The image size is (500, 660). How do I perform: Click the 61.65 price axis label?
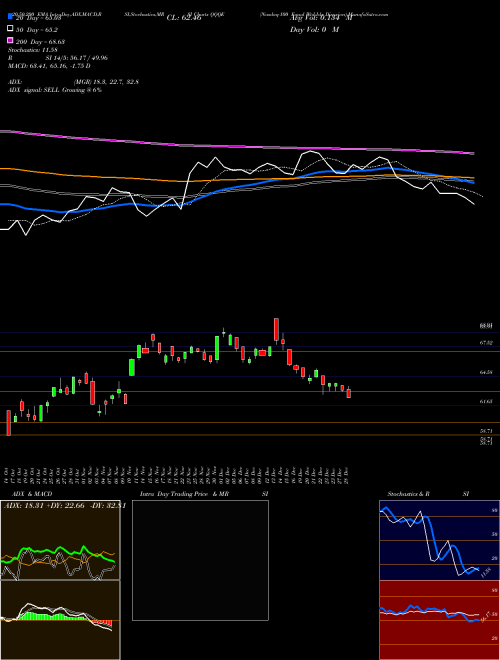coord(486,402)
